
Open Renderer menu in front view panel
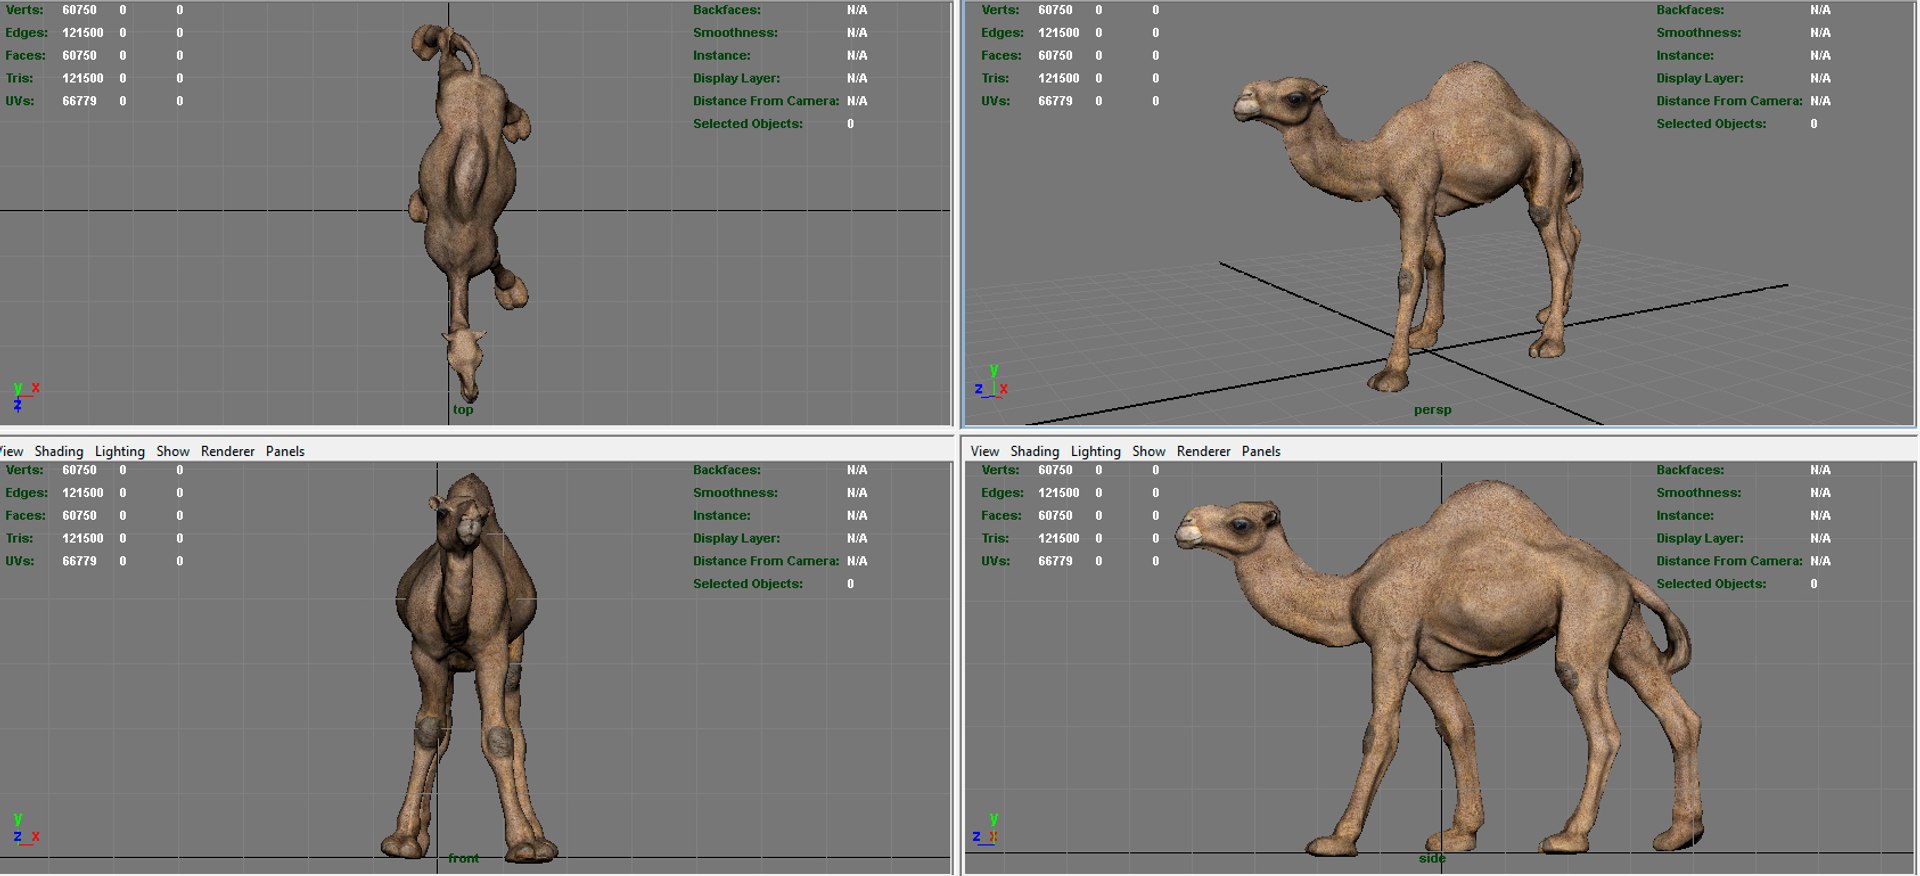228,452
